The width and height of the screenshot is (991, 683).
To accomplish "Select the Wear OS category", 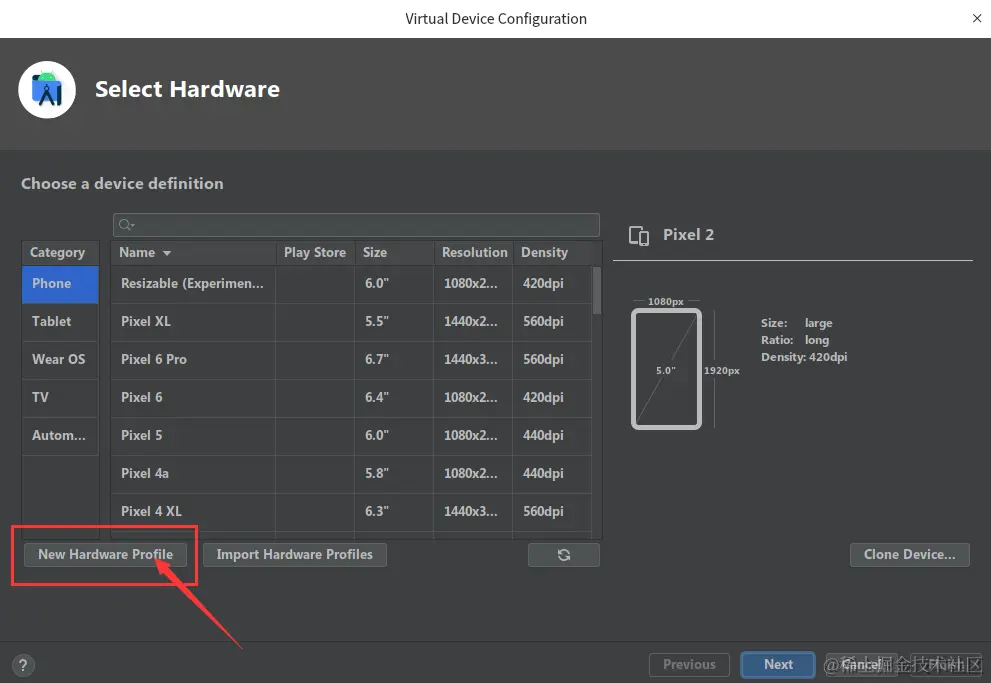I will coord(60,360).
